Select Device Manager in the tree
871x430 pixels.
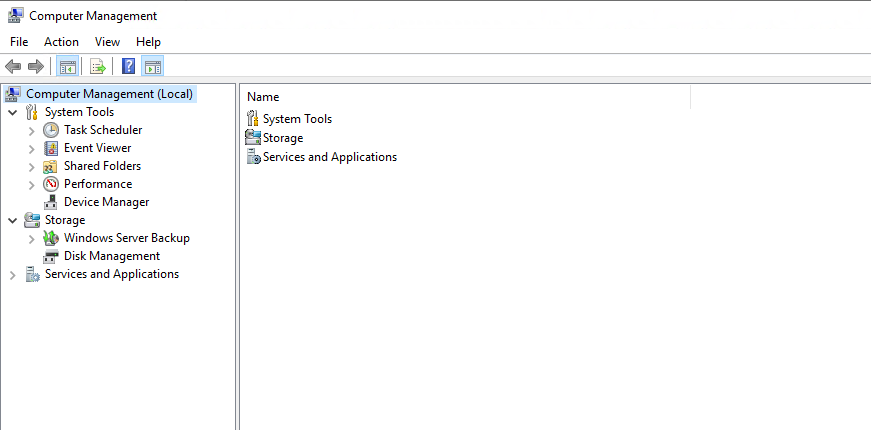pyautogui.click(x=107, y=202)
